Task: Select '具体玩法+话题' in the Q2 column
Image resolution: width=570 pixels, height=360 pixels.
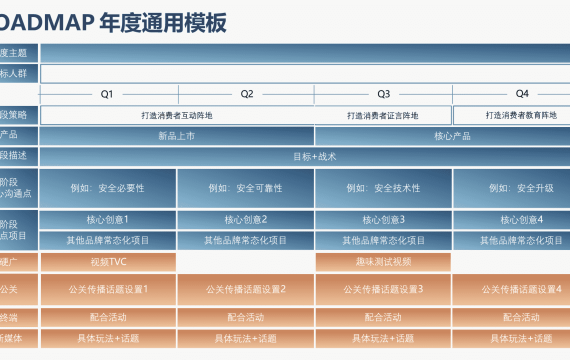Action: coord(246,339)
